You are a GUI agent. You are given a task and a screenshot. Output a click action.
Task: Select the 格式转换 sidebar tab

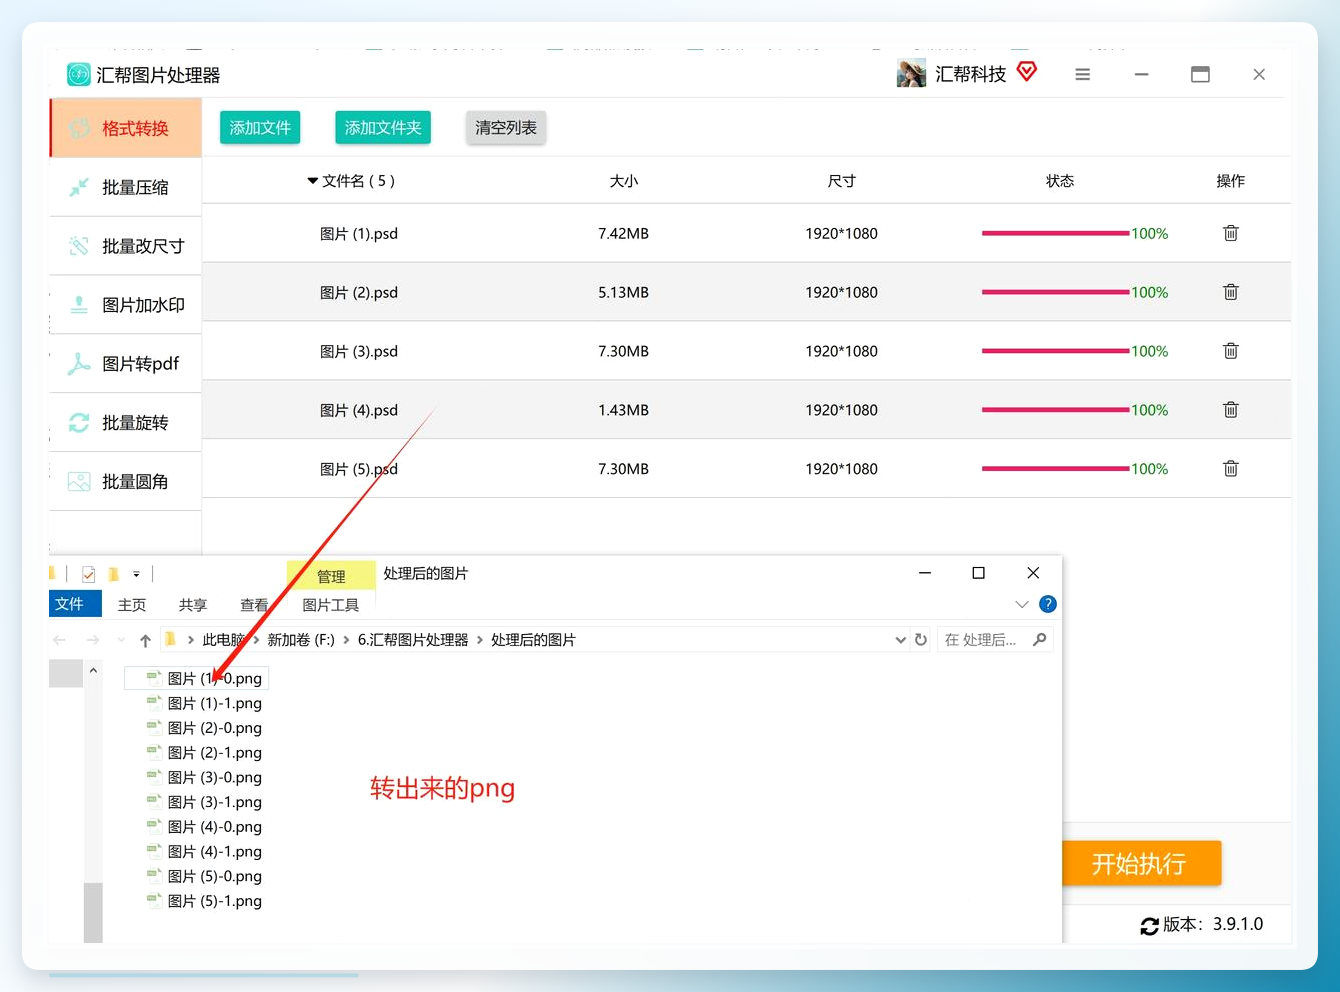coord(126,128)
